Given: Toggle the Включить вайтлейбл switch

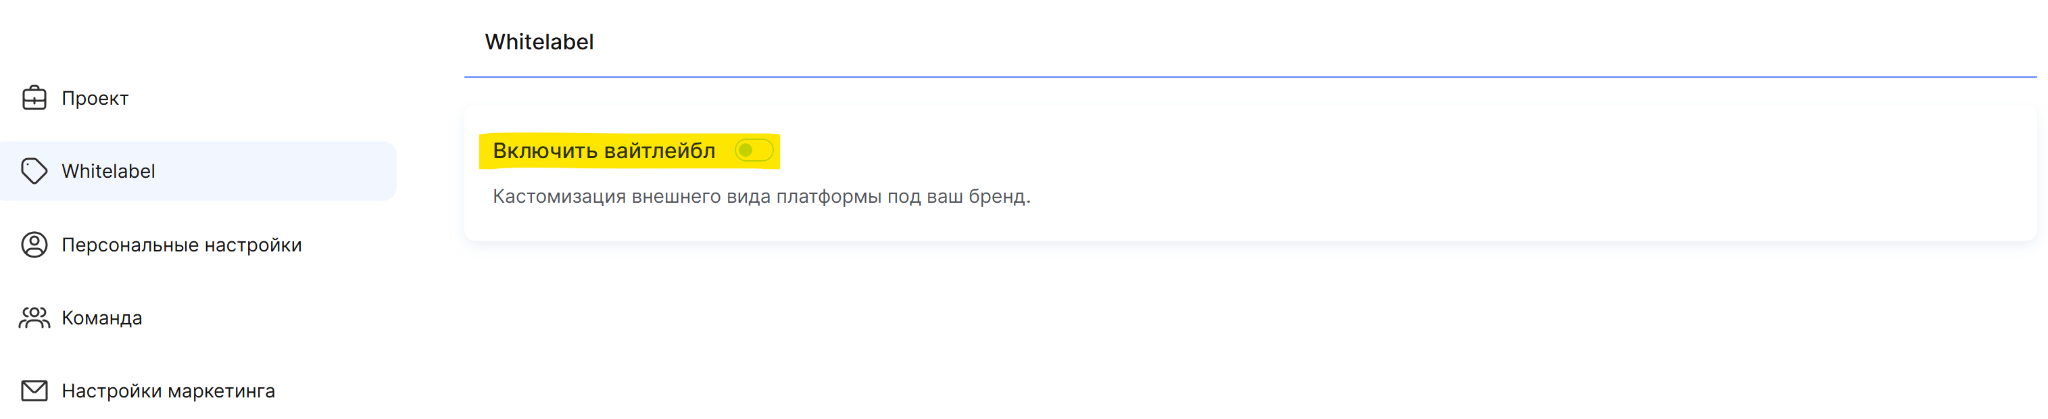Looking at the screenshot, I should (x=754, y=151).
